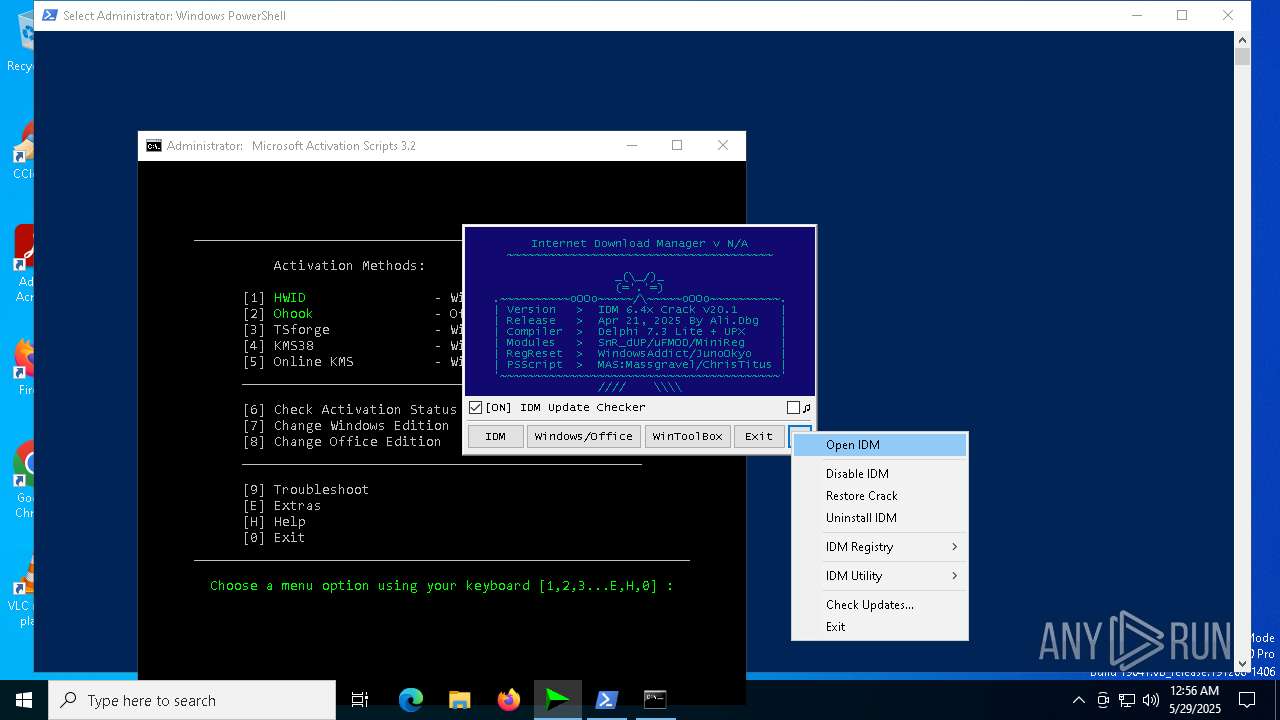The image size is (1280, 720).
Task: Show hidden system tray icons
Action: click(x=1079, y=700)
